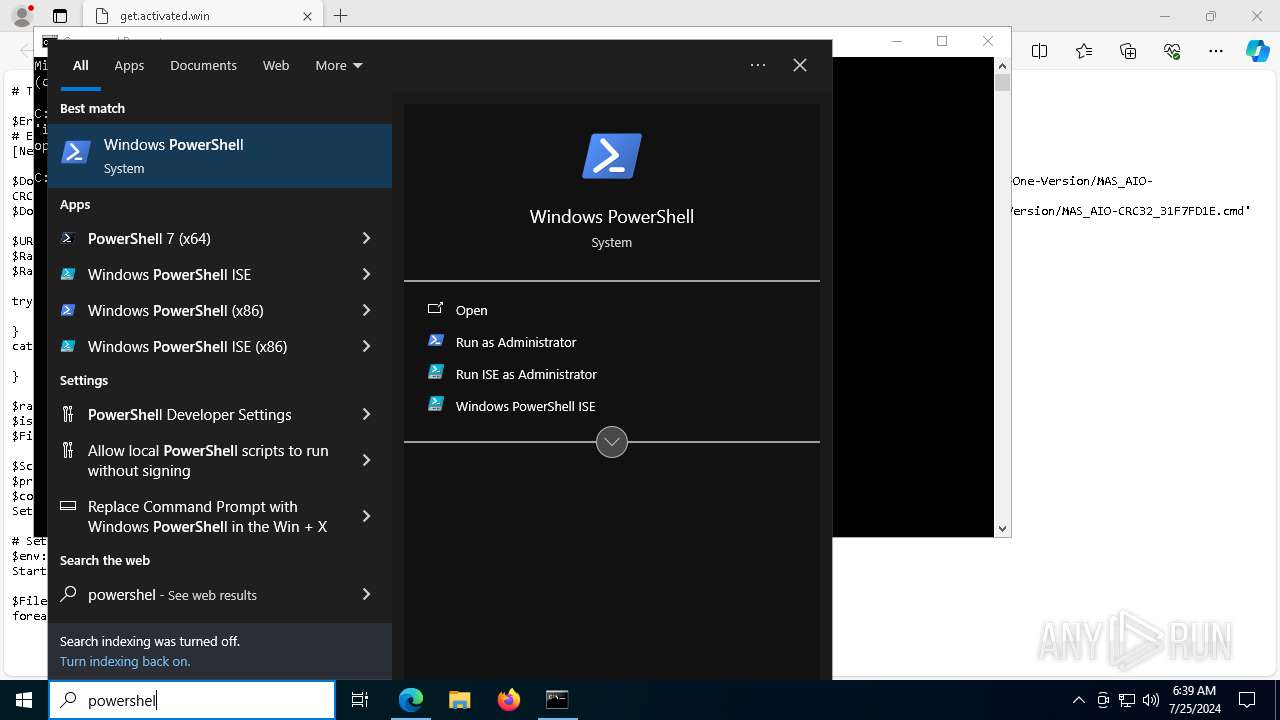Open the More filter dropdown

pos(339,65)
